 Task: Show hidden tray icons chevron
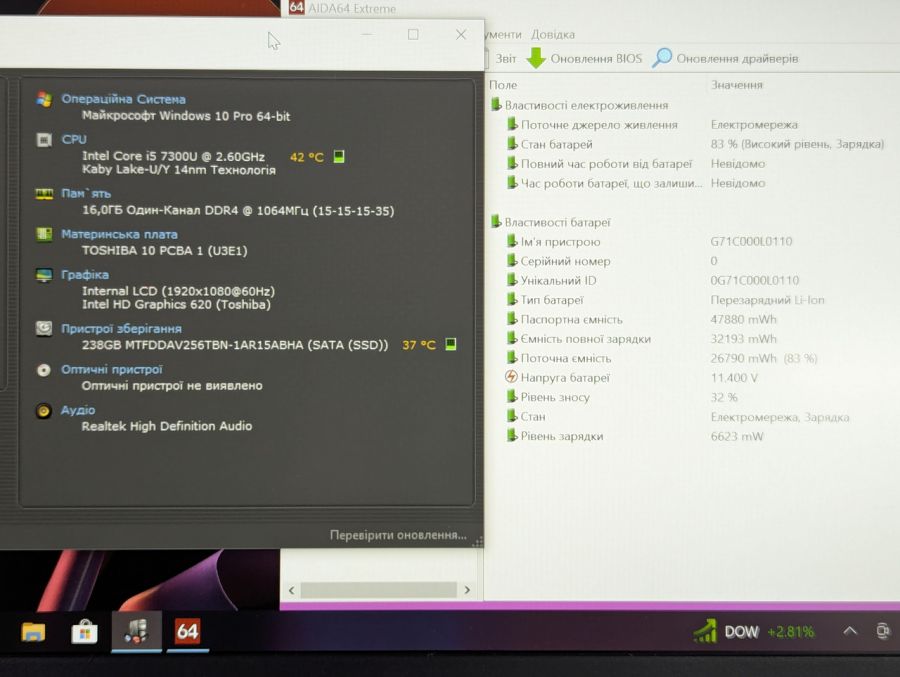coord(850,630)
